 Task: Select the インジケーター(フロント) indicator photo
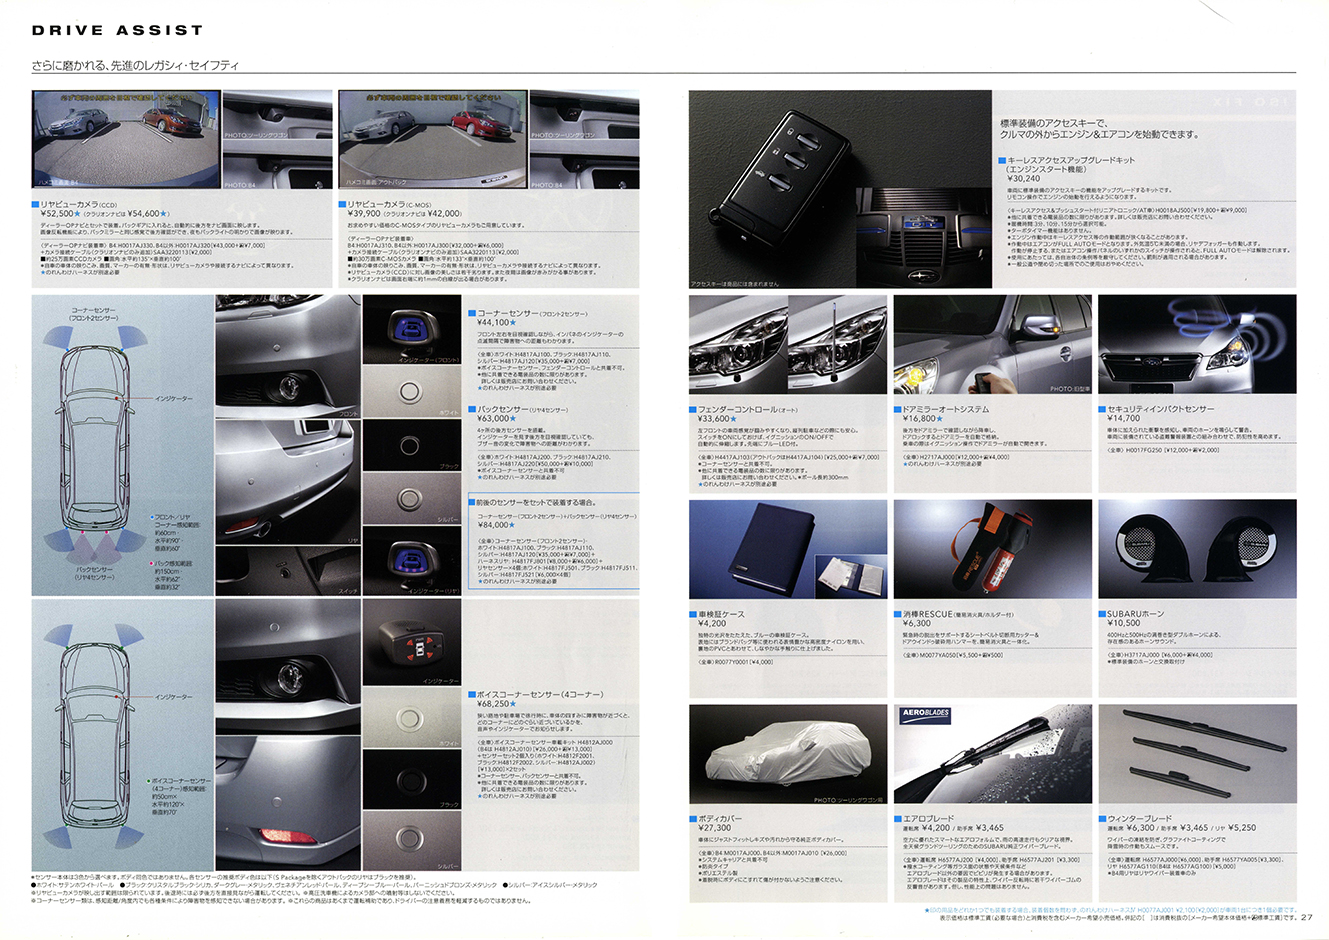click(x=412, y=329)
